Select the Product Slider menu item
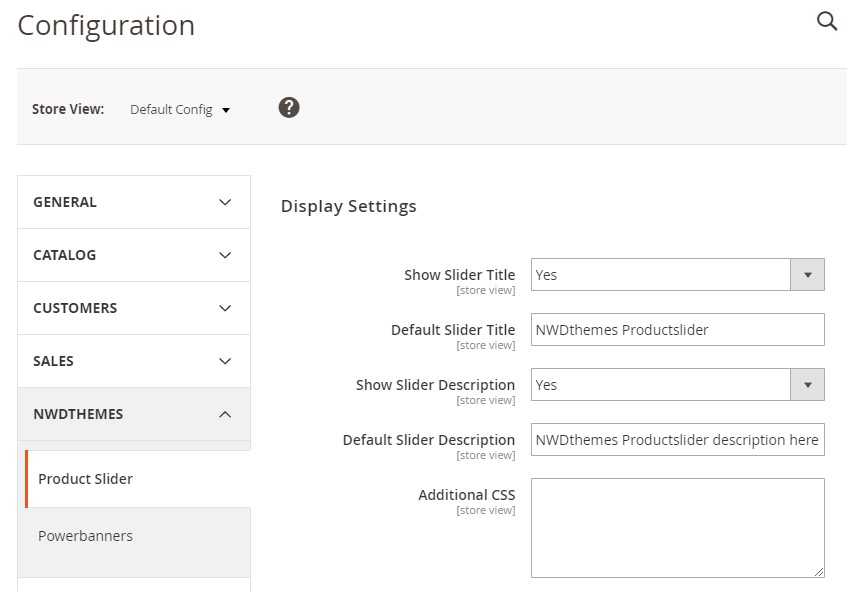Image resolution: width=847 pixels, height=592 pixels. pyautogui.click(x=86, y=479)
